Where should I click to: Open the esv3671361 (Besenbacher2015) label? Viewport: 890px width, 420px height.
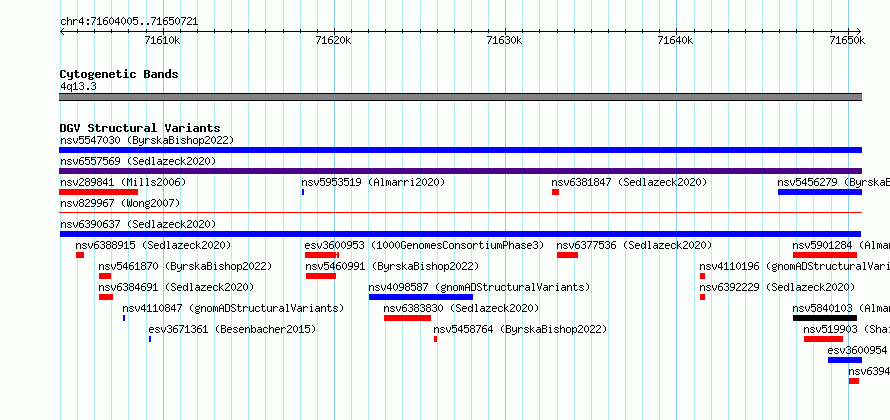coord(232,329)
